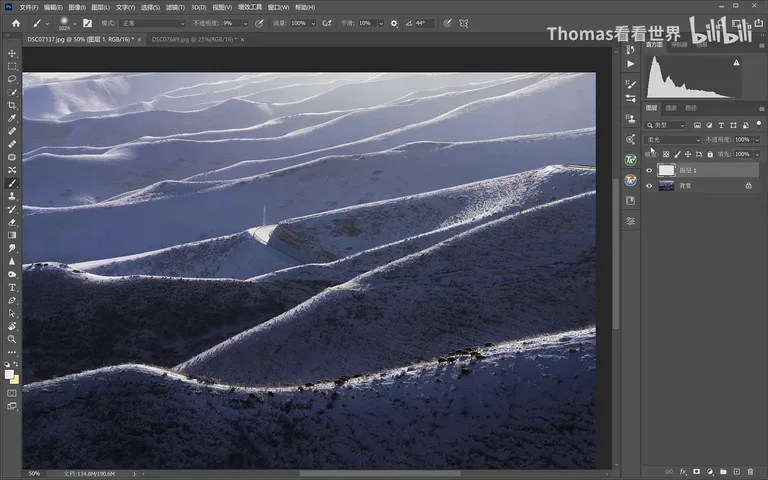Add a layer mask at panel bottom

(x=696, y=472)
